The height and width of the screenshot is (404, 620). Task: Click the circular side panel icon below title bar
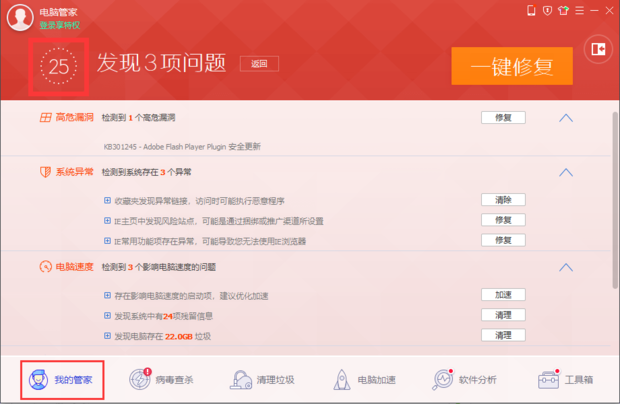tap(598, 49)
